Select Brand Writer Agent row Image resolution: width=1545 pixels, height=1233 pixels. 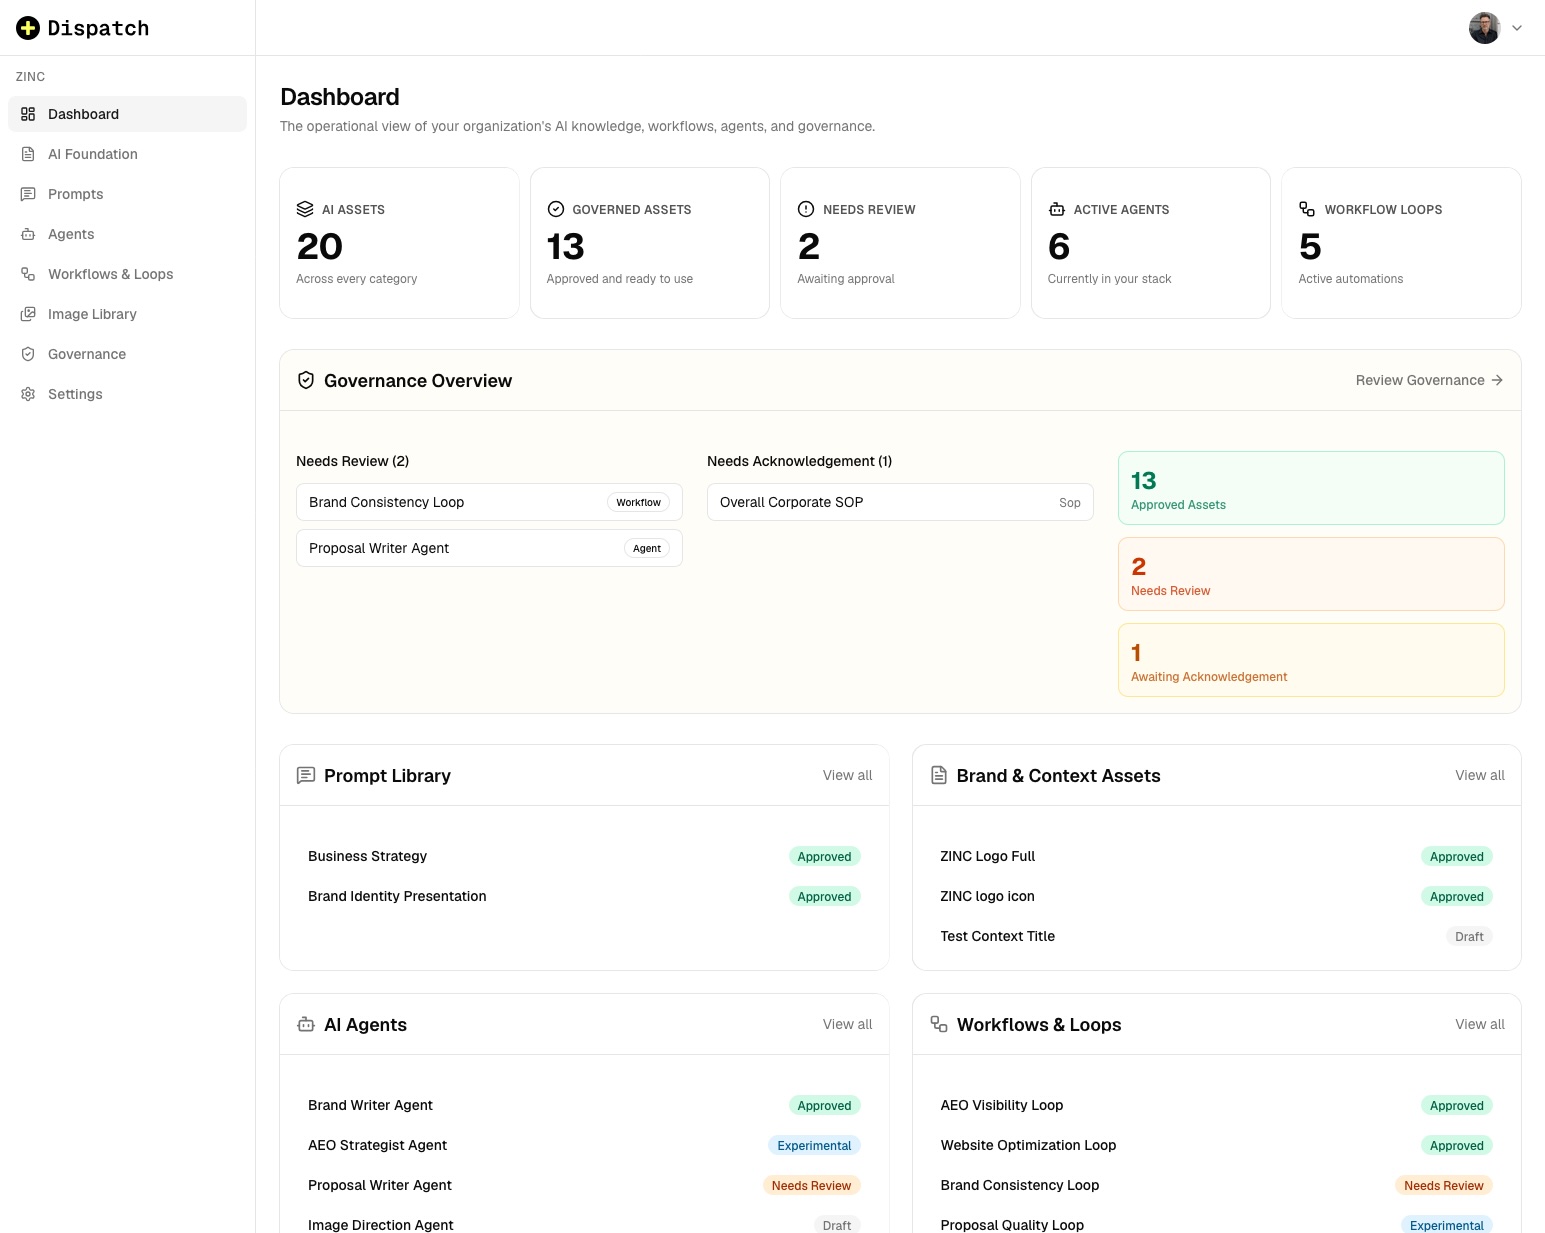pyautogui.click(x=584, y=1105)
